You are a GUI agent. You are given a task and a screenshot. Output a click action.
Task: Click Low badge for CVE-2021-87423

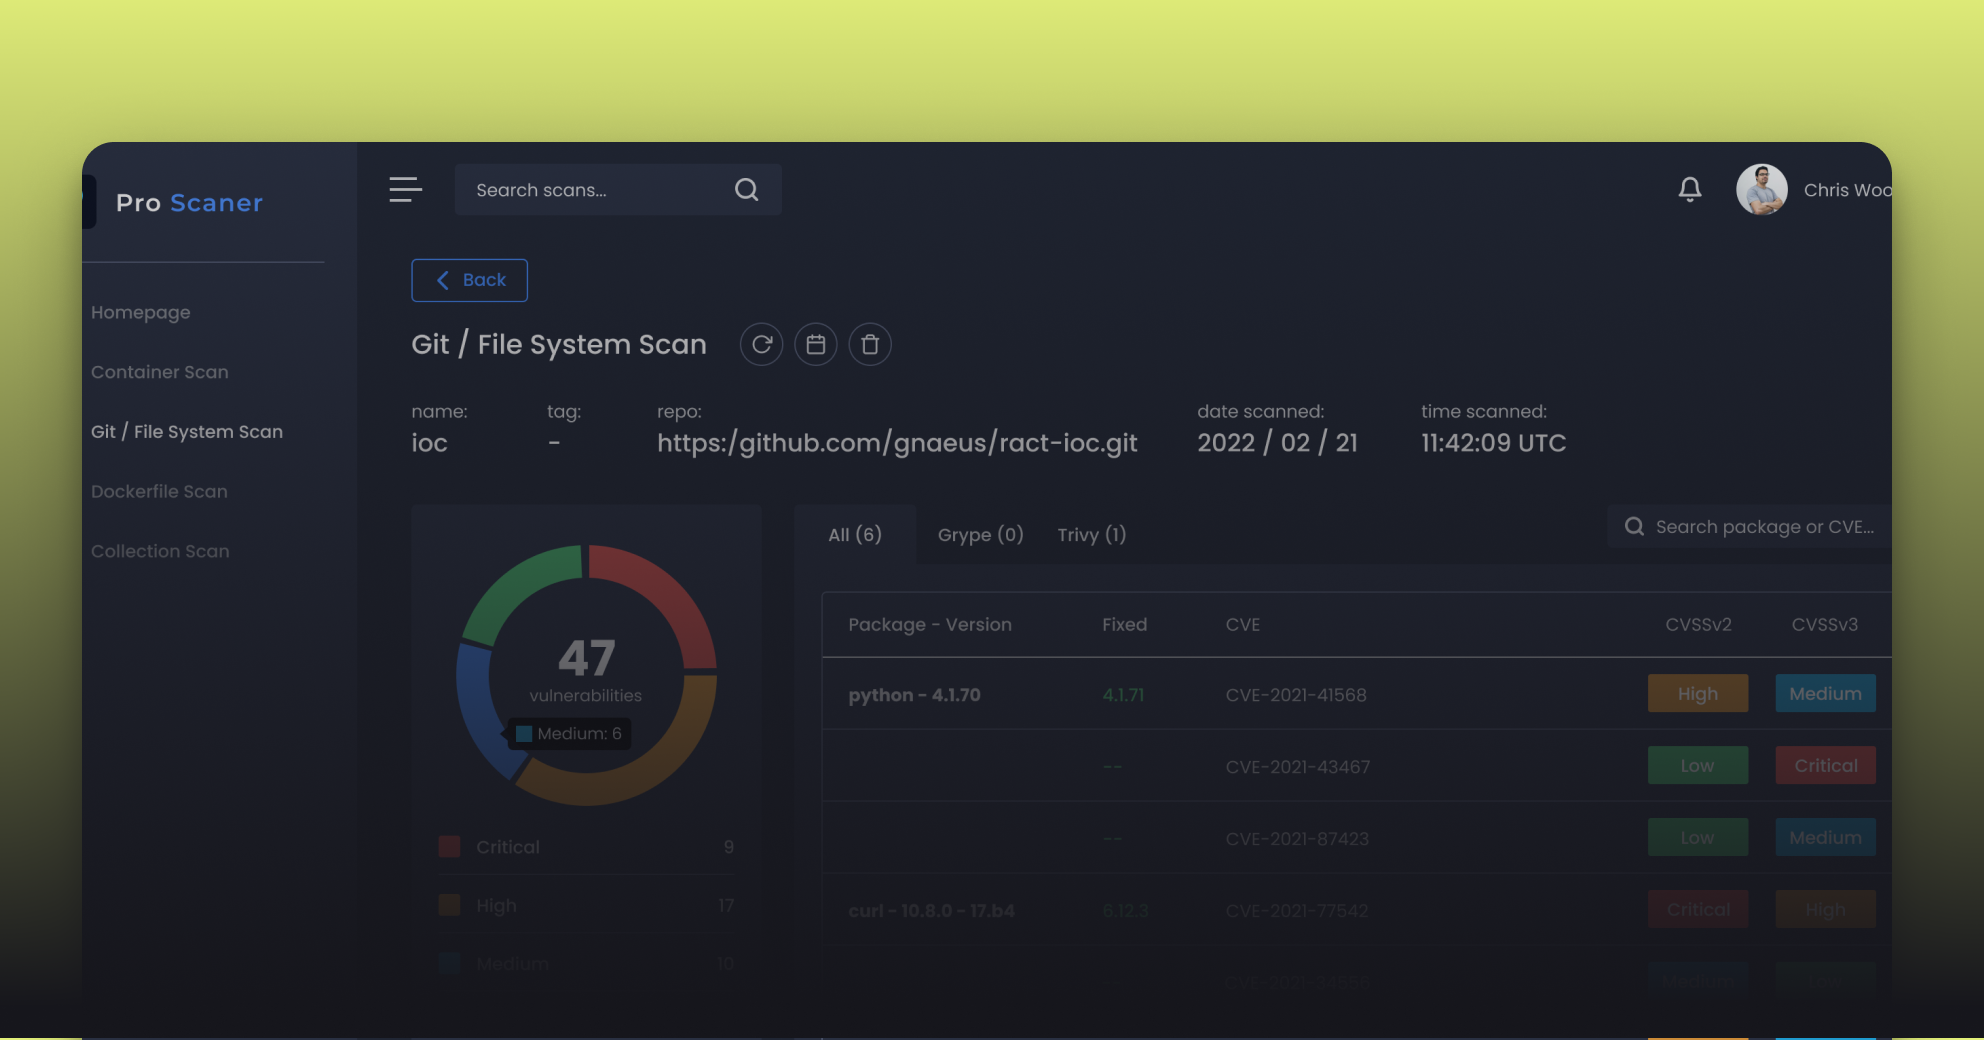click(x=1698, y=837)
